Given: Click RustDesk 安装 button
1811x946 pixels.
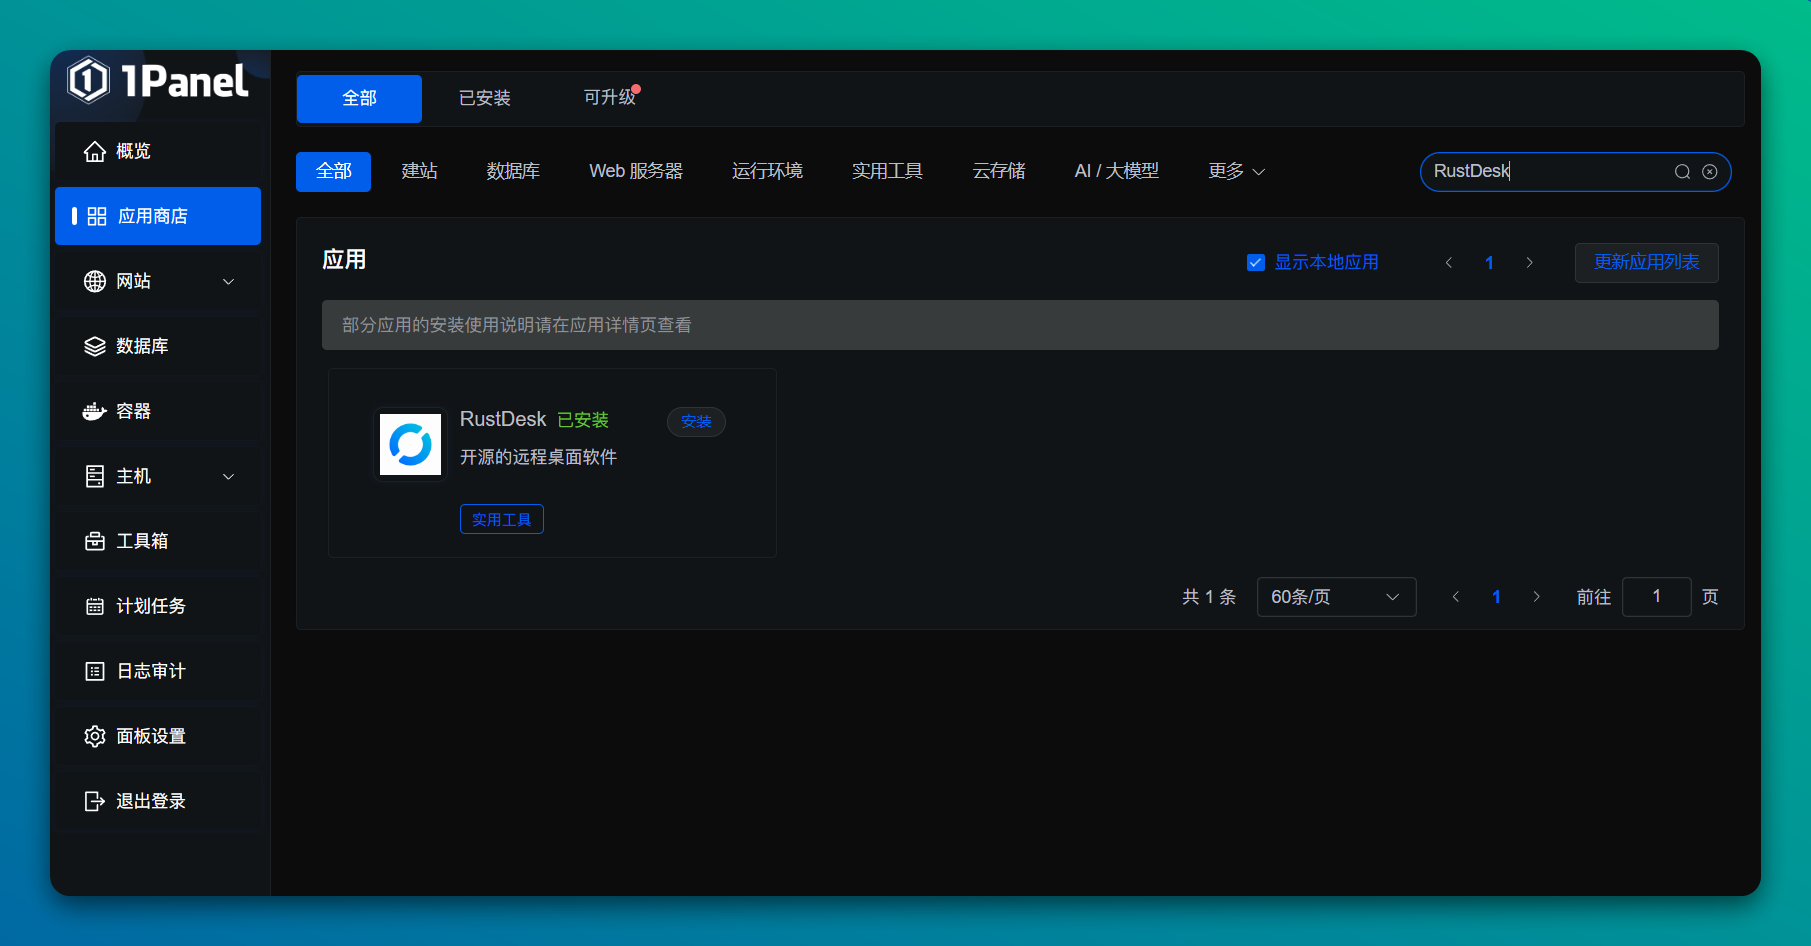Looking at the screenshot, I should [696, 422].
